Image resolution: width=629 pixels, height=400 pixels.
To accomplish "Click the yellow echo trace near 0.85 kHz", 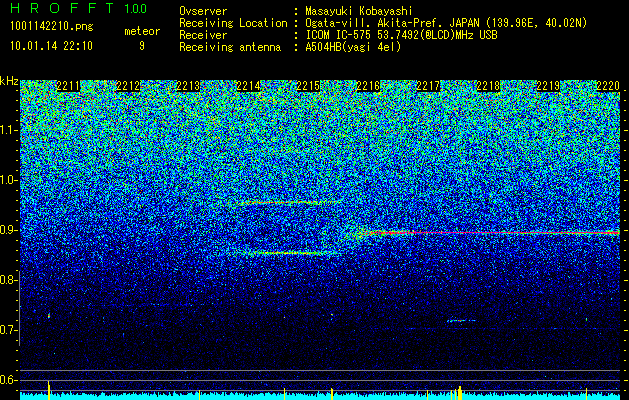I will (x=287, y=253).
